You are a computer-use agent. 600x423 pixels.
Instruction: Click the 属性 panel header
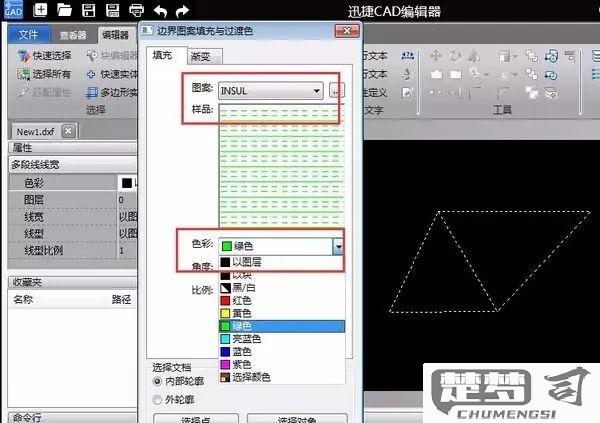[x=73, y=147]
